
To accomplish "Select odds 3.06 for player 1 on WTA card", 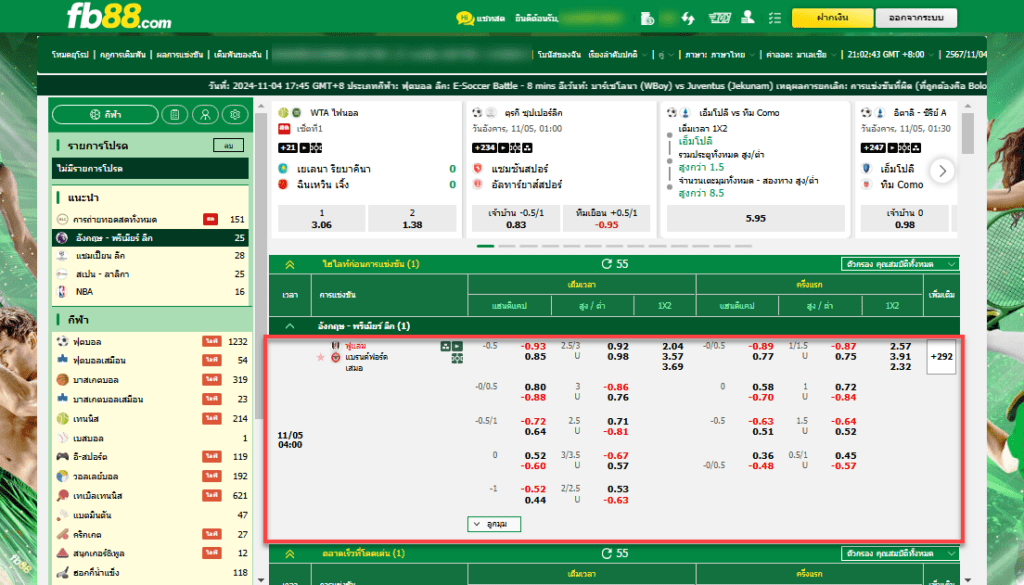I will click(321, 219).
